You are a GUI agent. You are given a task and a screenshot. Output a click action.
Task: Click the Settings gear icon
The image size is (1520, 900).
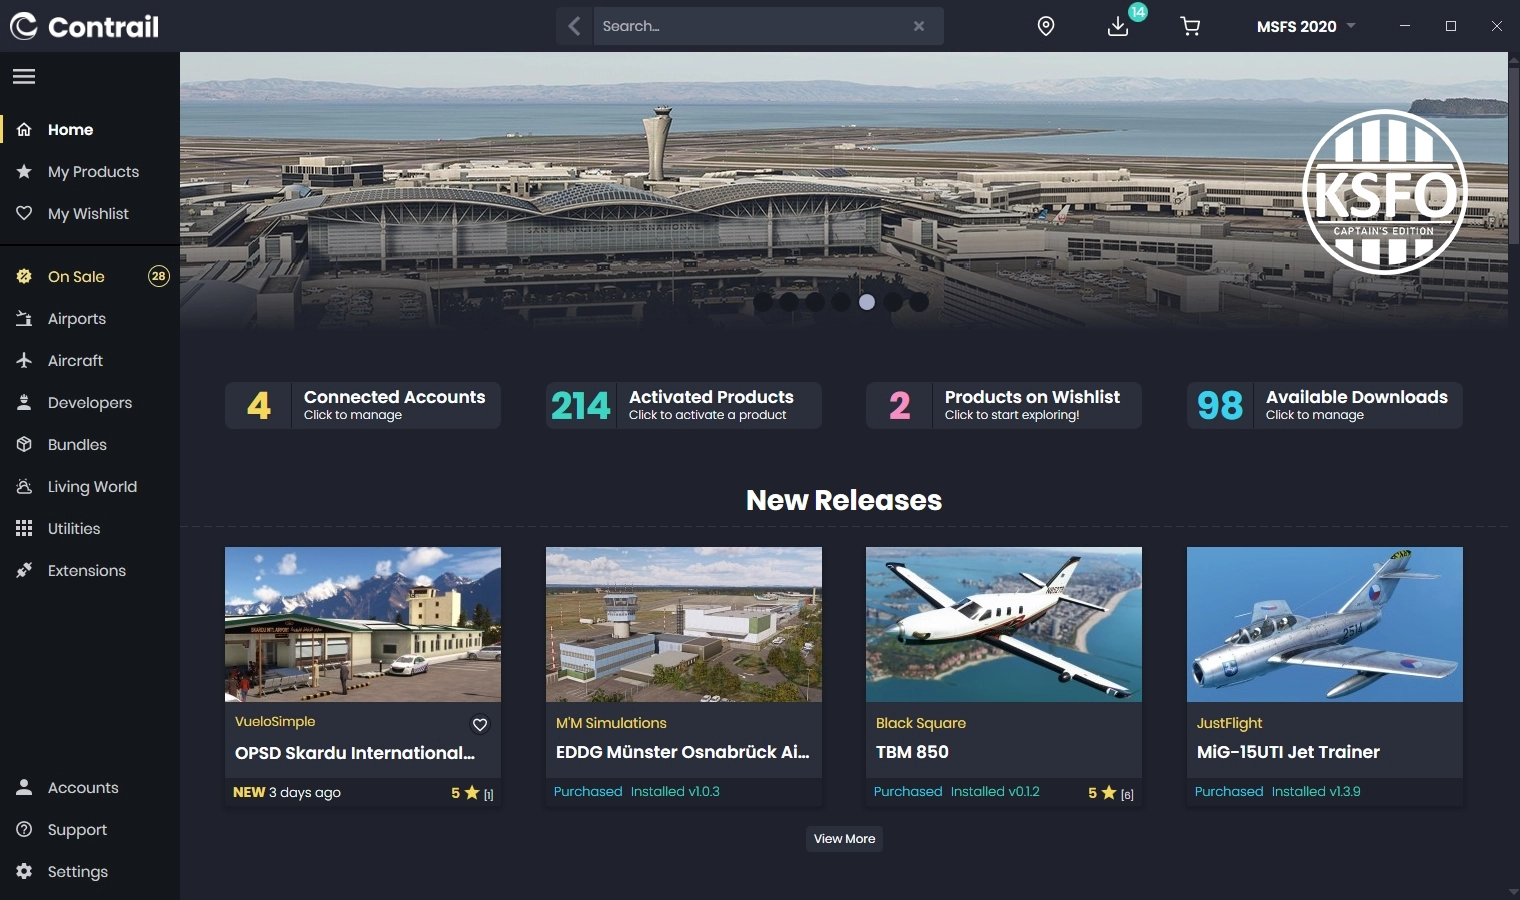[x=24, y=872]
